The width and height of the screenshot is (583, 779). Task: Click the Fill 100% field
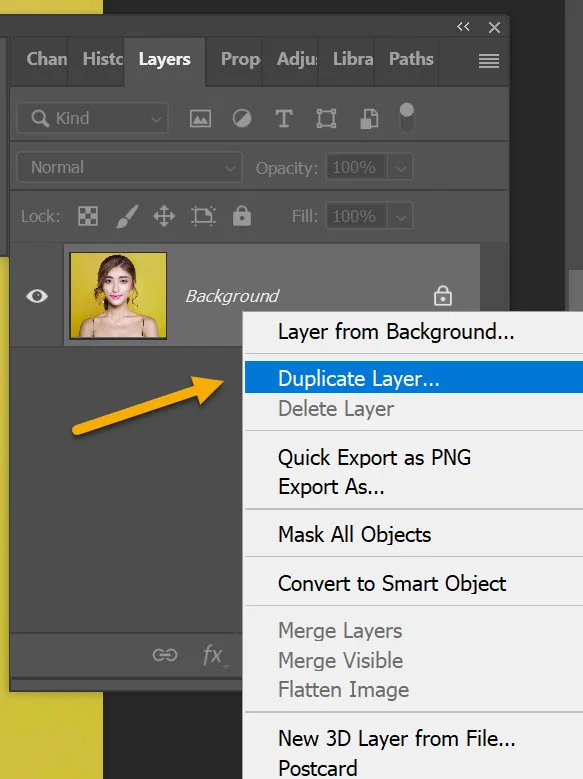tap(356, 216)
